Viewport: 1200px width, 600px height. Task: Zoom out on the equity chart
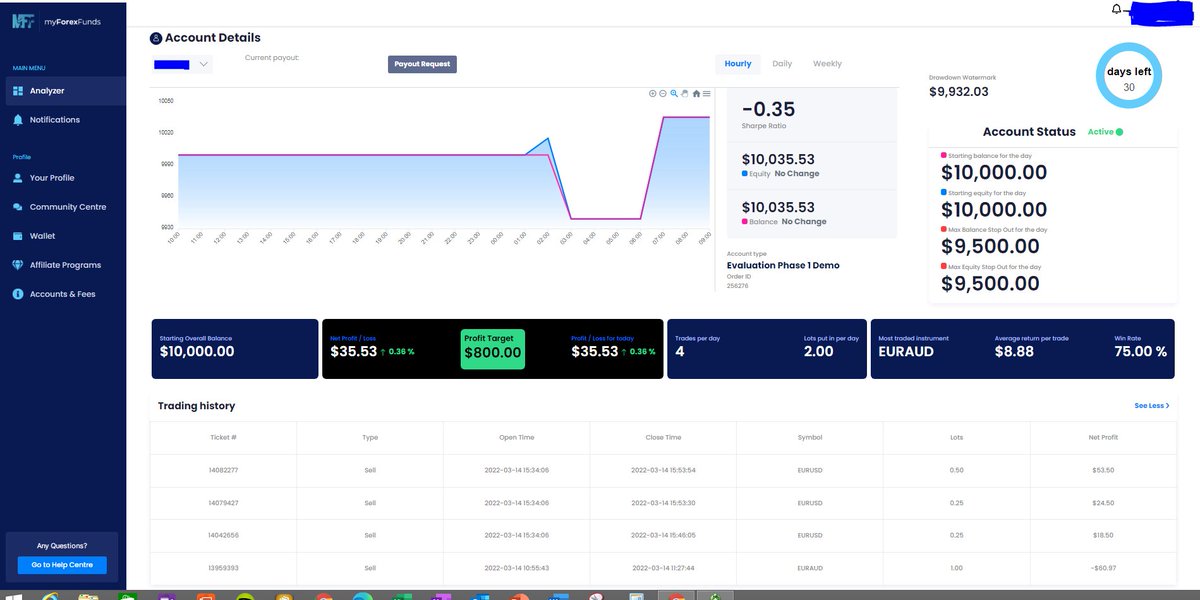point(663,93)
